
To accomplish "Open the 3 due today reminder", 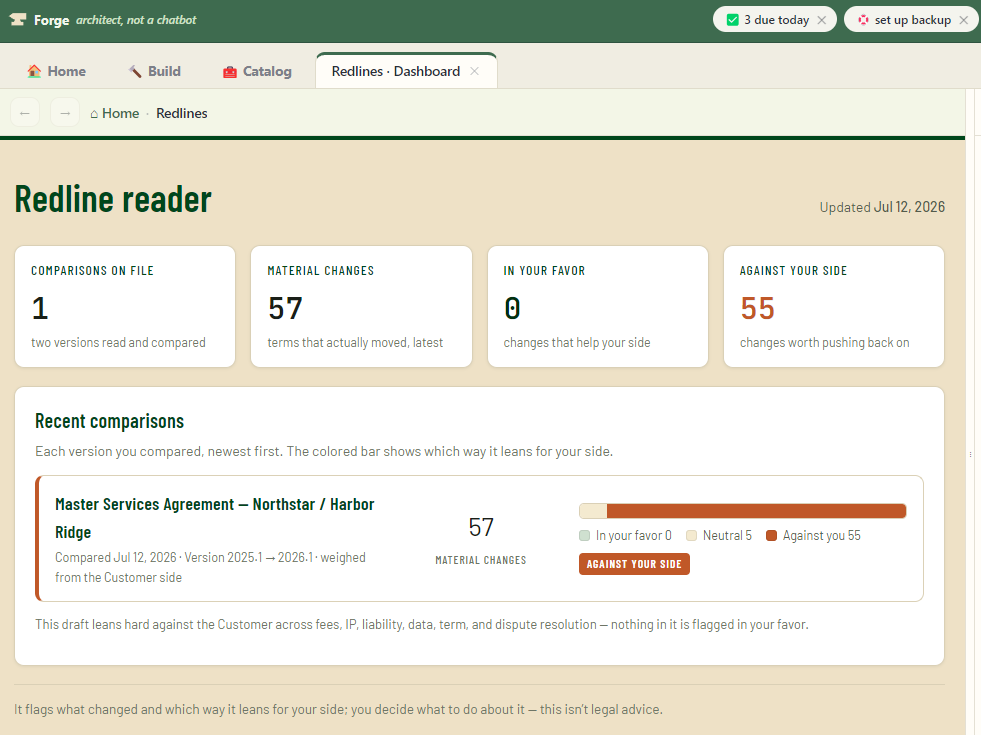I will tap(776, 20).
